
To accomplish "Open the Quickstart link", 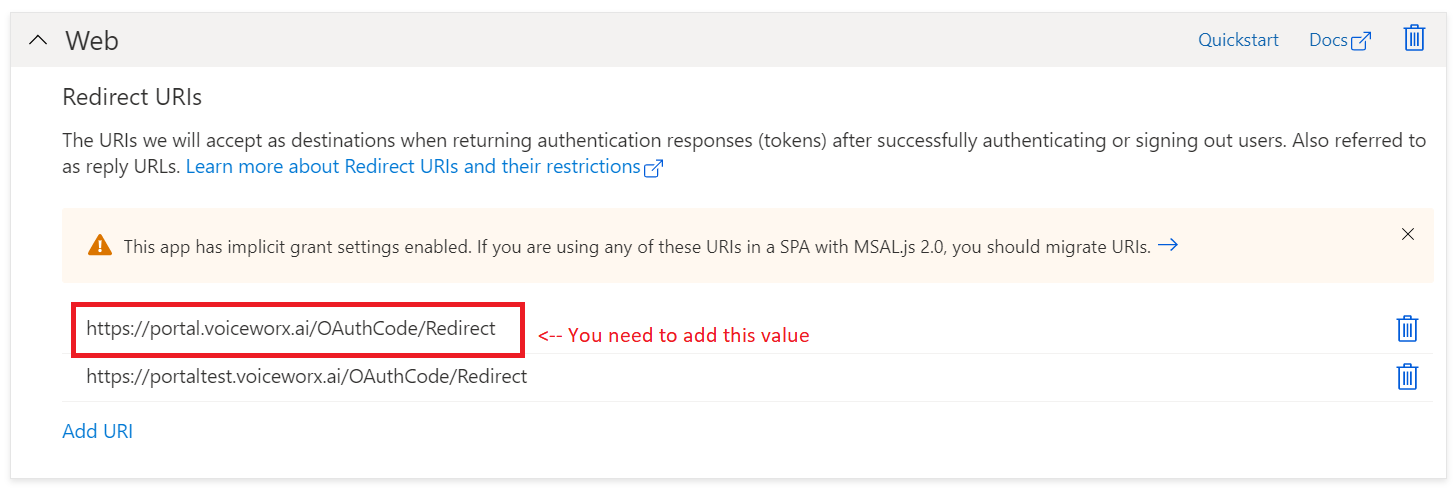I will [x=1238, y=40].
